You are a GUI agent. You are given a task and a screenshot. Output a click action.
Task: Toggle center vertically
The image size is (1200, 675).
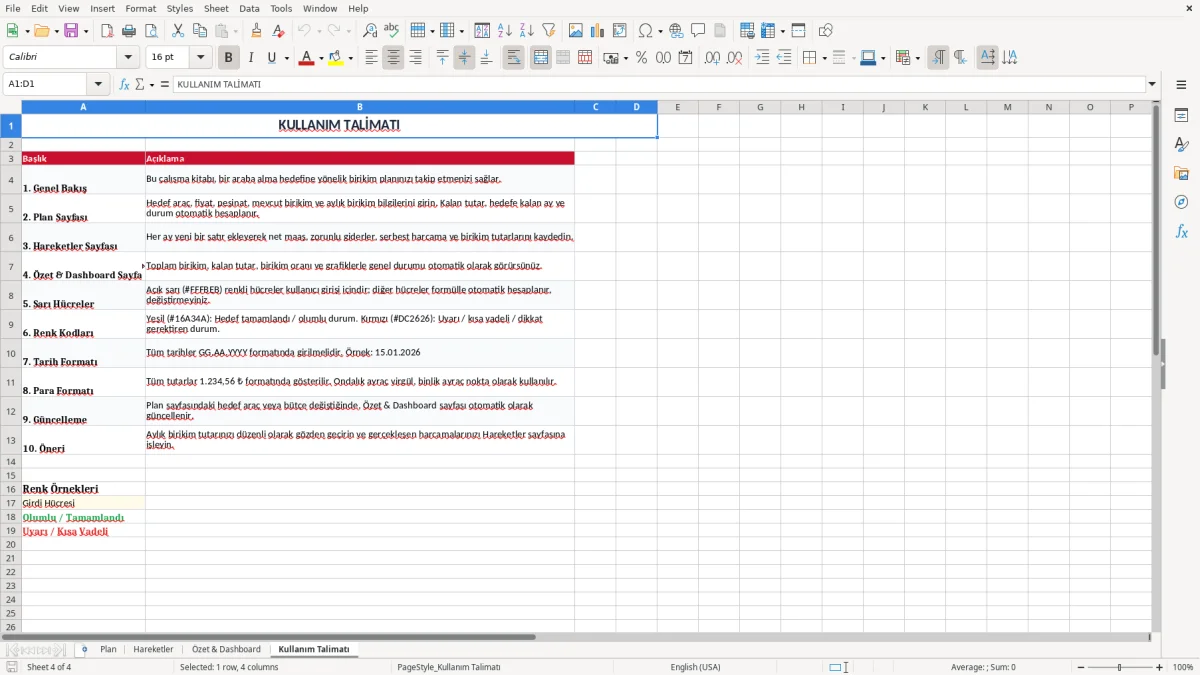click(464, 58)
